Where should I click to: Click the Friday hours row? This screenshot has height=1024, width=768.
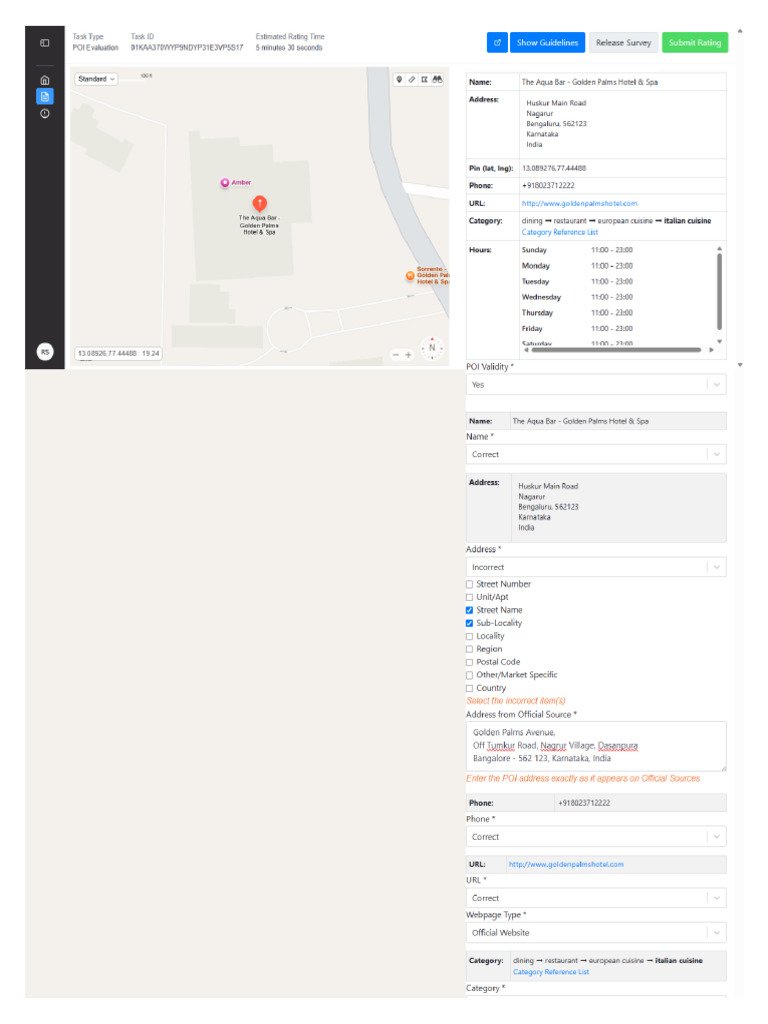pyautogui.click(x=577, y=329)
